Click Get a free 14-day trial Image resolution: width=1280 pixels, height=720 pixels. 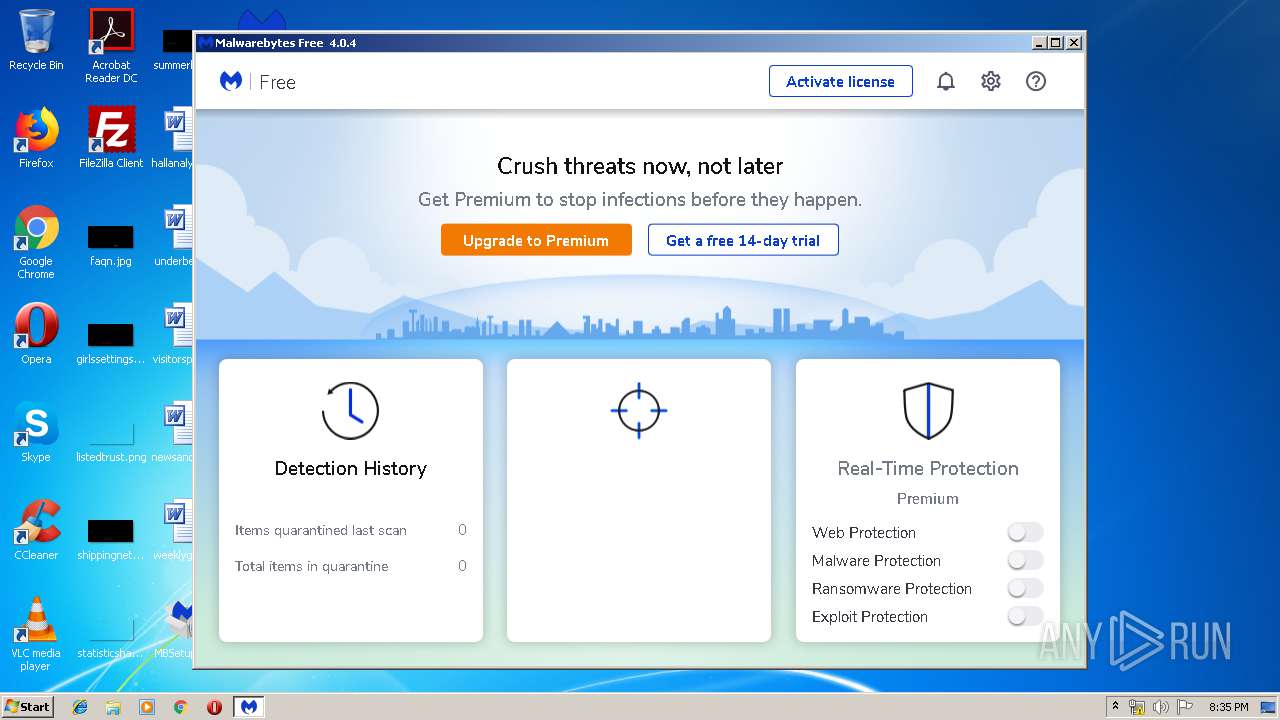tap(743, 240)
